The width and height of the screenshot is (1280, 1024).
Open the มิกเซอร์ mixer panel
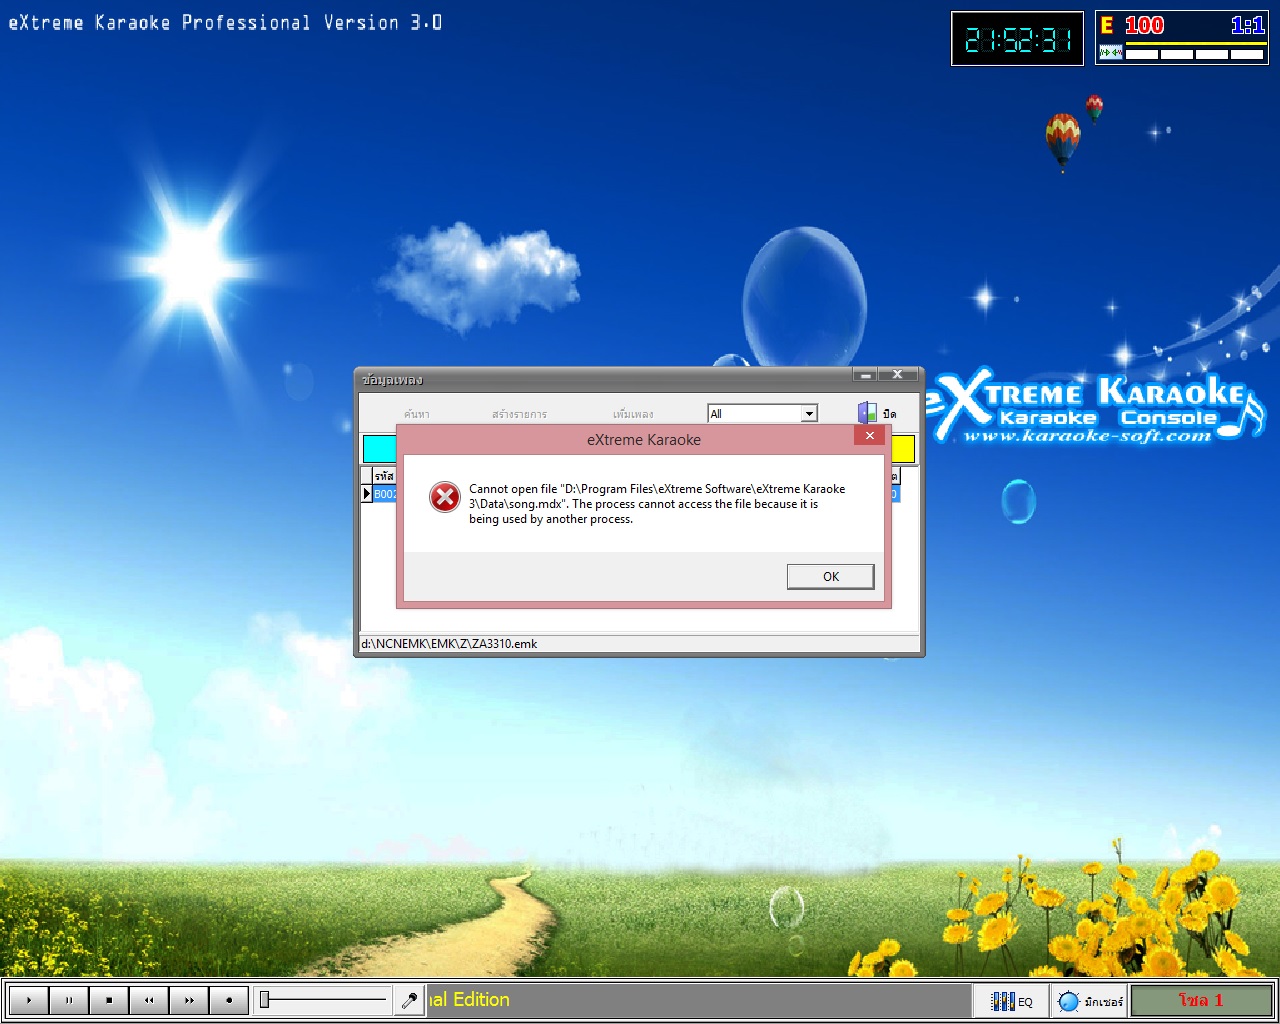coord(1090,1001)
